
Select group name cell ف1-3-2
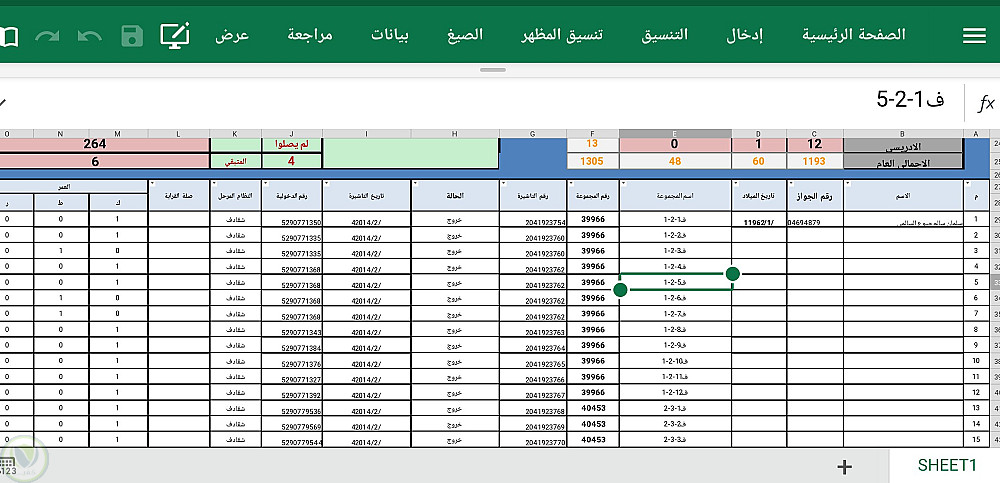675,424
